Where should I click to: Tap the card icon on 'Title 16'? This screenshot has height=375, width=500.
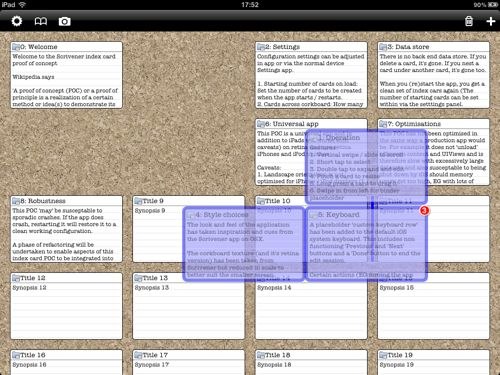(16, 355)
